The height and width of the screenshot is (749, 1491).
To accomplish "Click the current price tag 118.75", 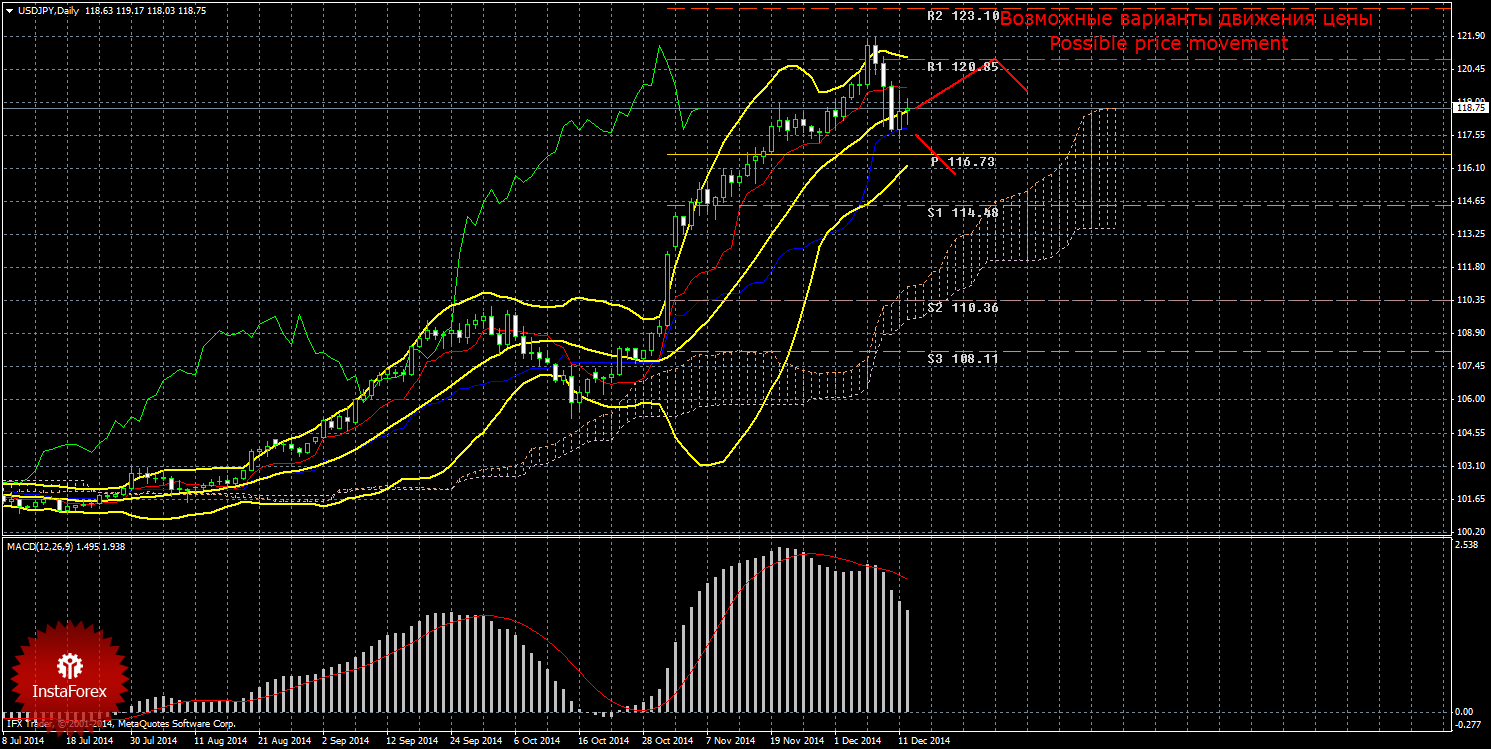I will click(x=1468, y=107).
